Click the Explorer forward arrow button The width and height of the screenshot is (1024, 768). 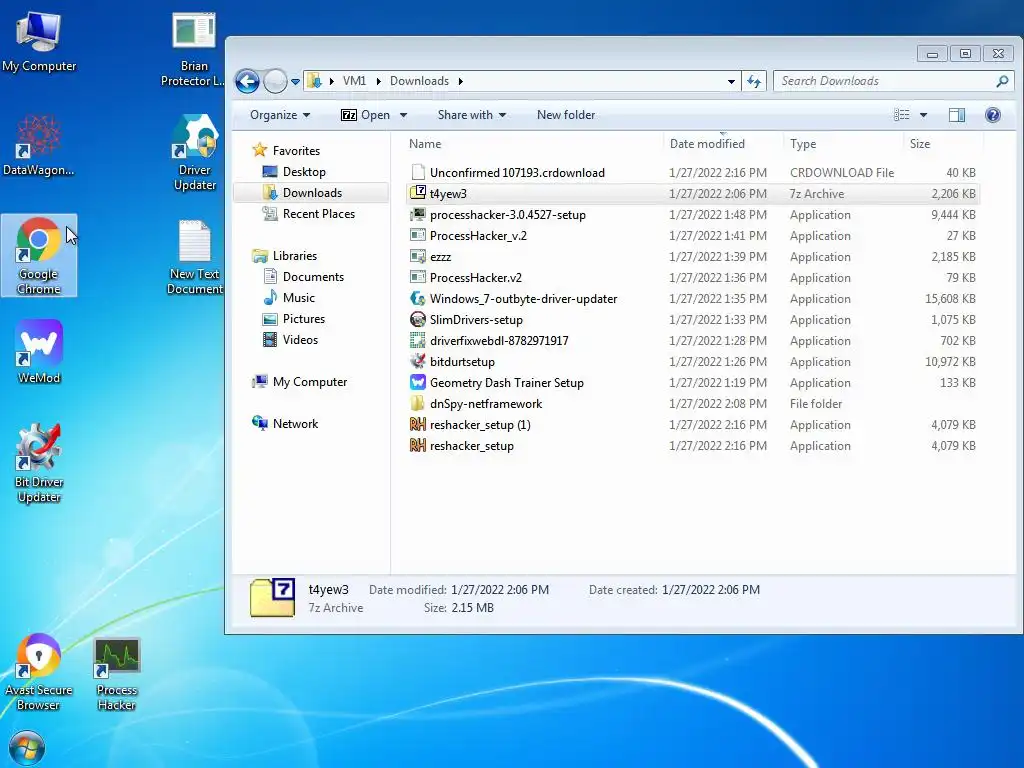pyautogui.click(x=275, y=81)
